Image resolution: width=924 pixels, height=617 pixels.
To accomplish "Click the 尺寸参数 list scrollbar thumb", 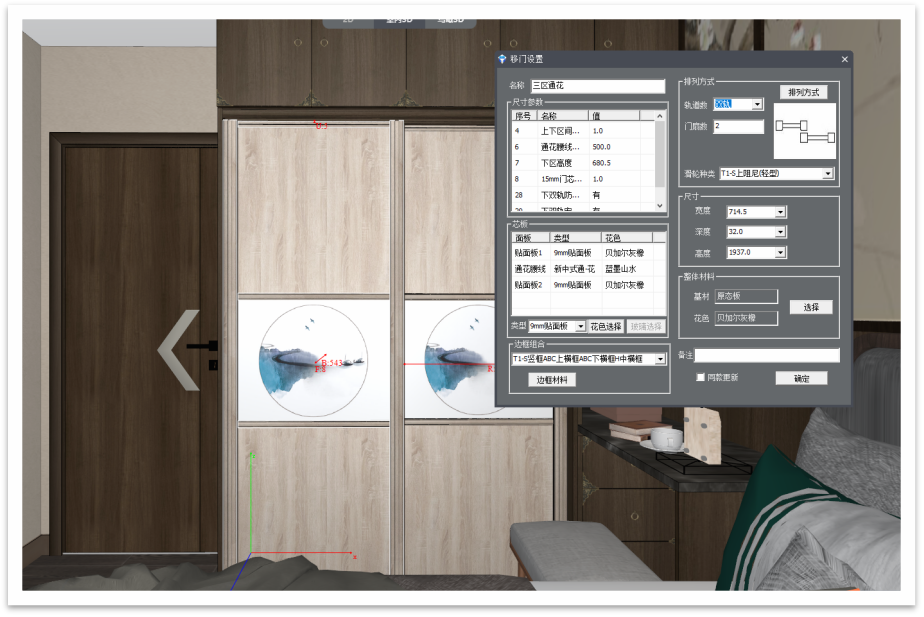I will 660,154.
